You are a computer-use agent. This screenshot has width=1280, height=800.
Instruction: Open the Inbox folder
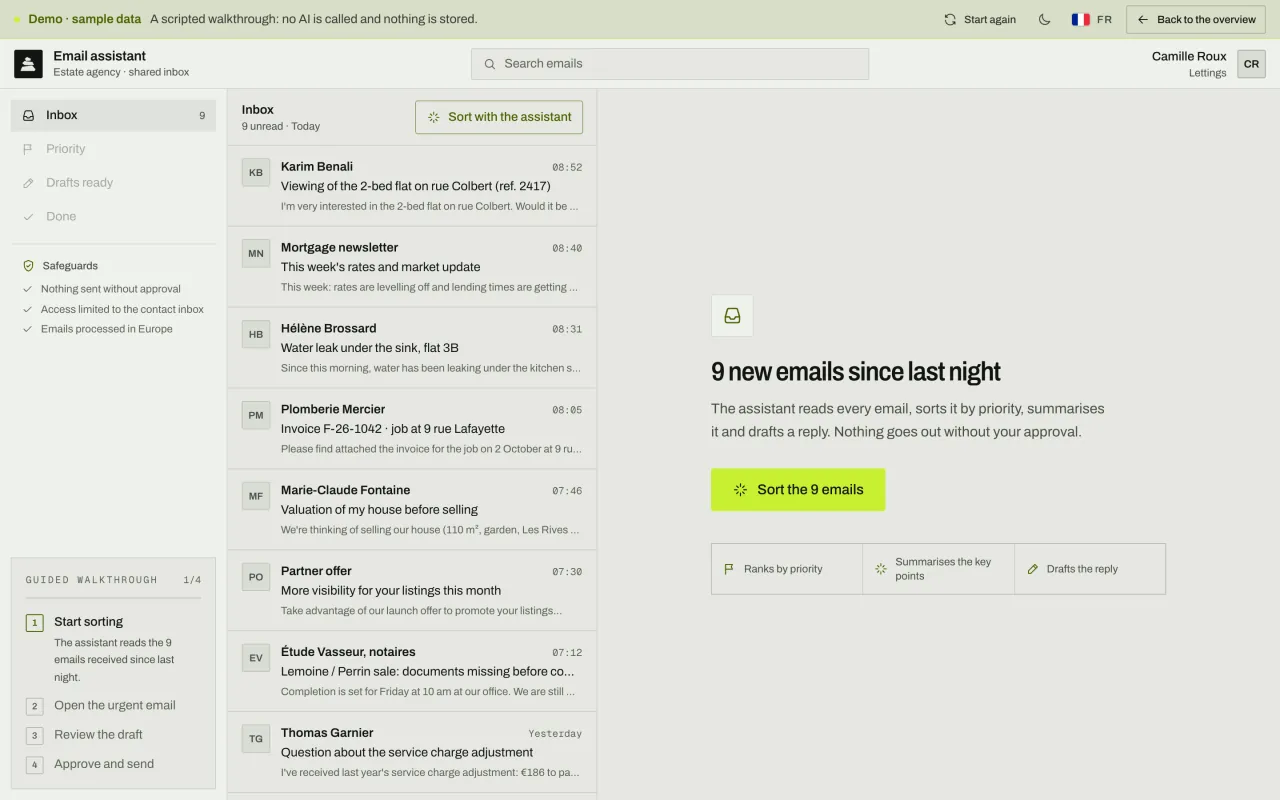(113, 115)
